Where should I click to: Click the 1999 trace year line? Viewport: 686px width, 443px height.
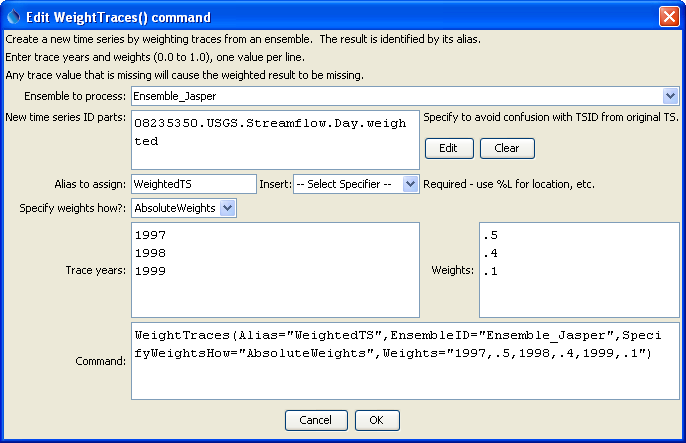153,271
